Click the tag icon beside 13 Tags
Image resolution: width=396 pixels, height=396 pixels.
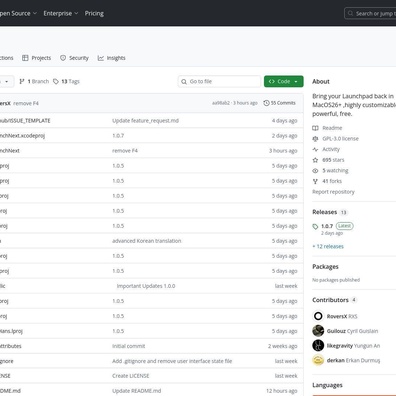[56, 81]
